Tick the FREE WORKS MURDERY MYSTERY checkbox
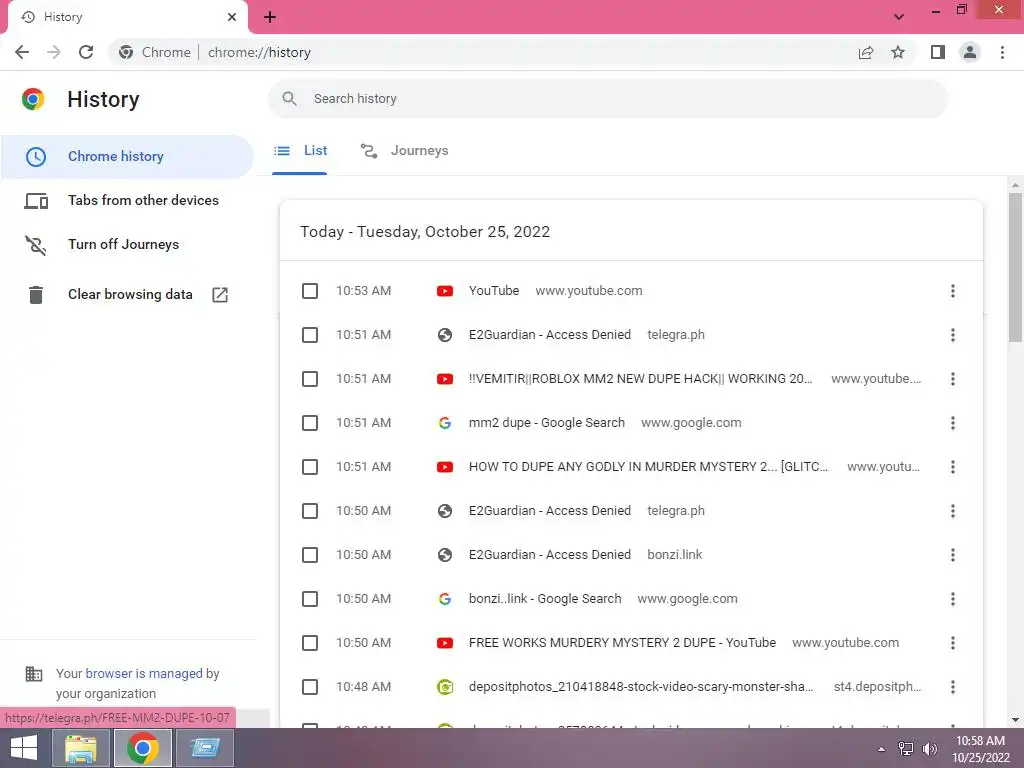The height and width of the screenshot is (768, 1024). [310, 643]
